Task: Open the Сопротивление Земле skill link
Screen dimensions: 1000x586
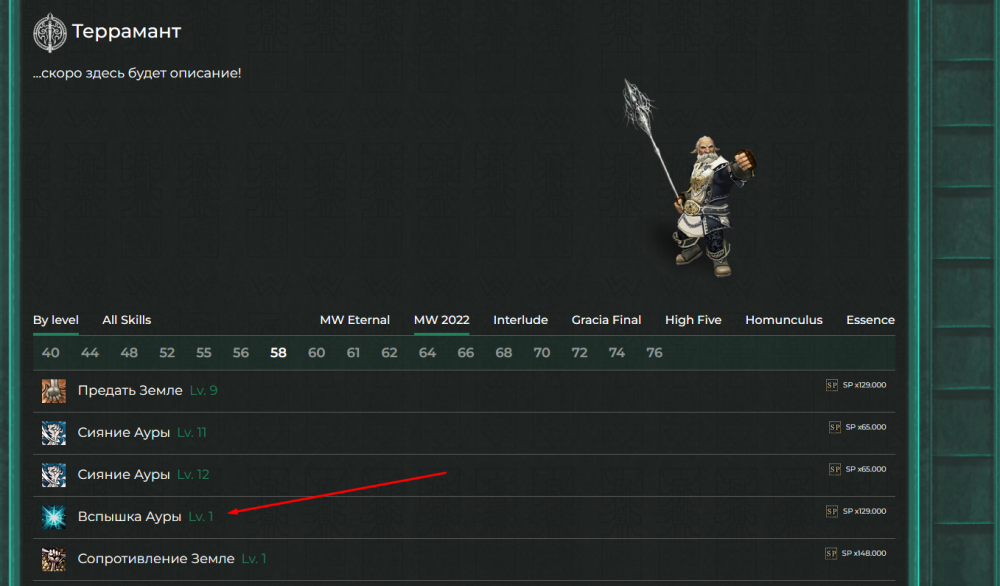Action: tap(156, 559)
